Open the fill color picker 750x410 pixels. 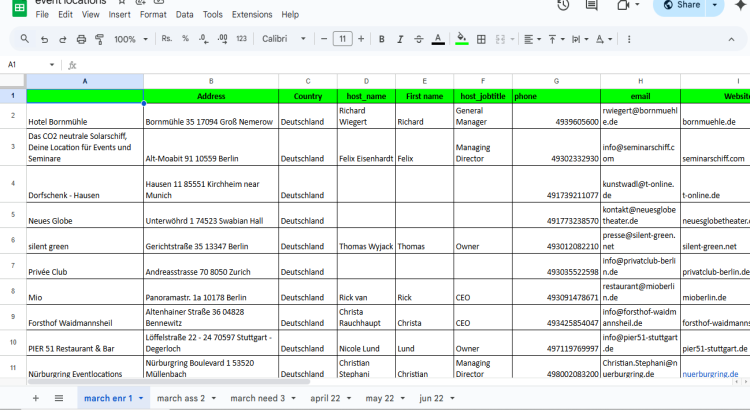[x=461, y=39]
